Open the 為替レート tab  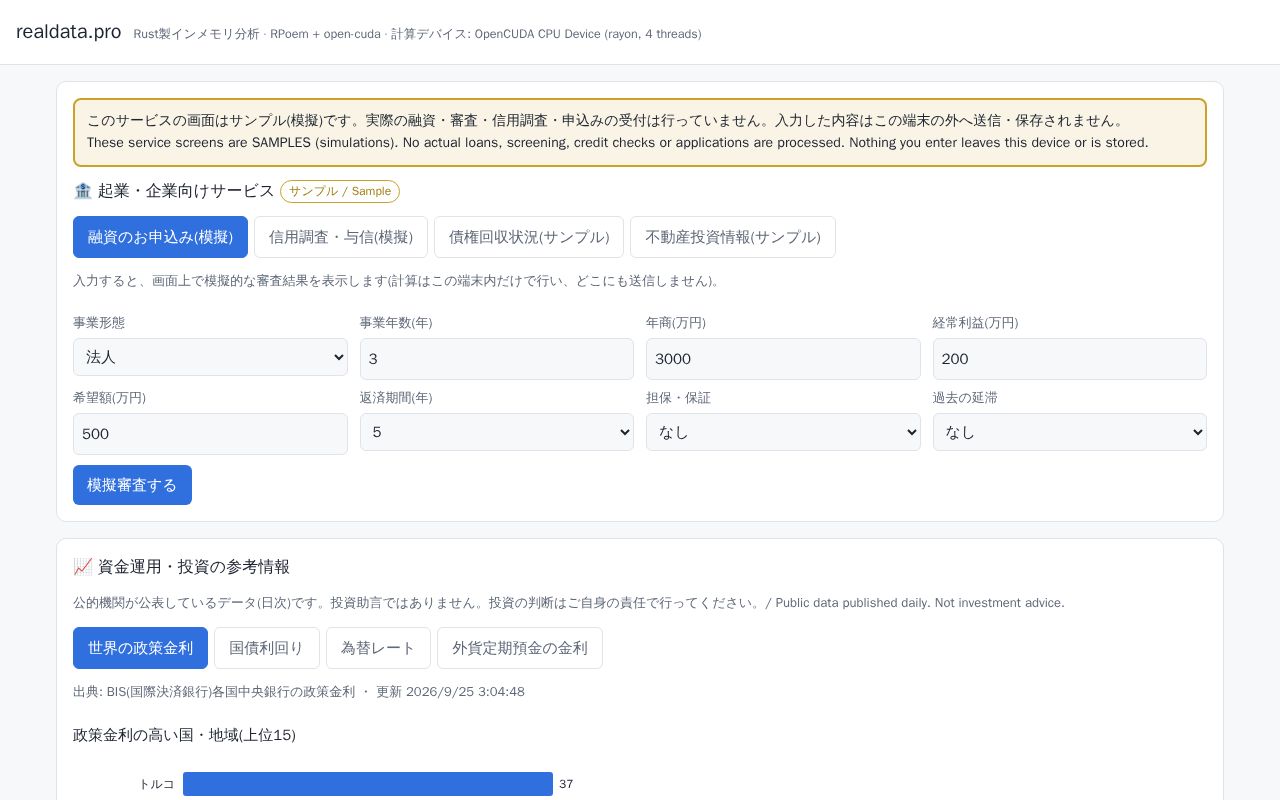tap(378, 648)
